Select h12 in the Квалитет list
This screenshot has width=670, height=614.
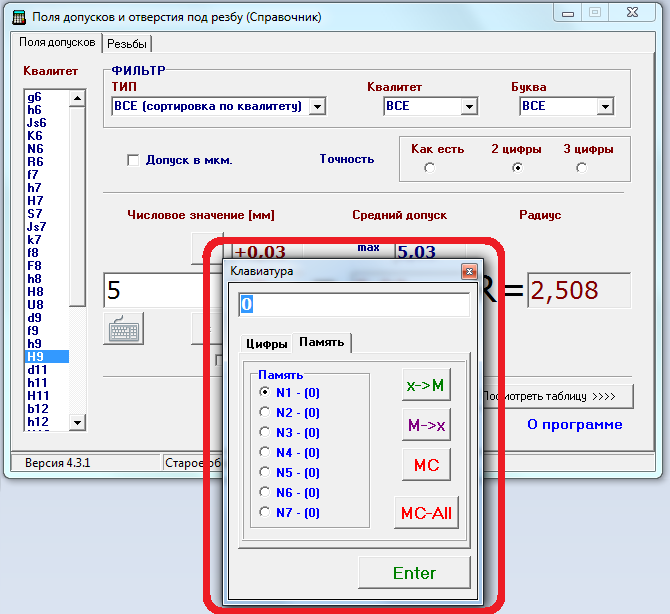point(47,422)
